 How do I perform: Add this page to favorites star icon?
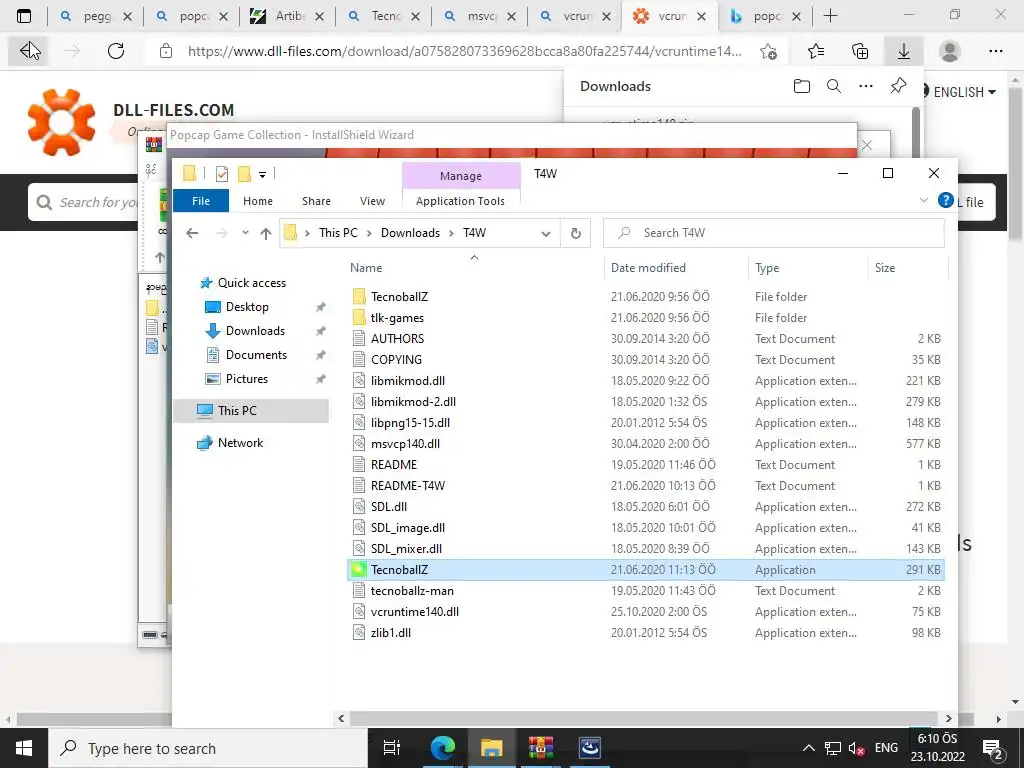pyautogui.click(x=769, y=51)
